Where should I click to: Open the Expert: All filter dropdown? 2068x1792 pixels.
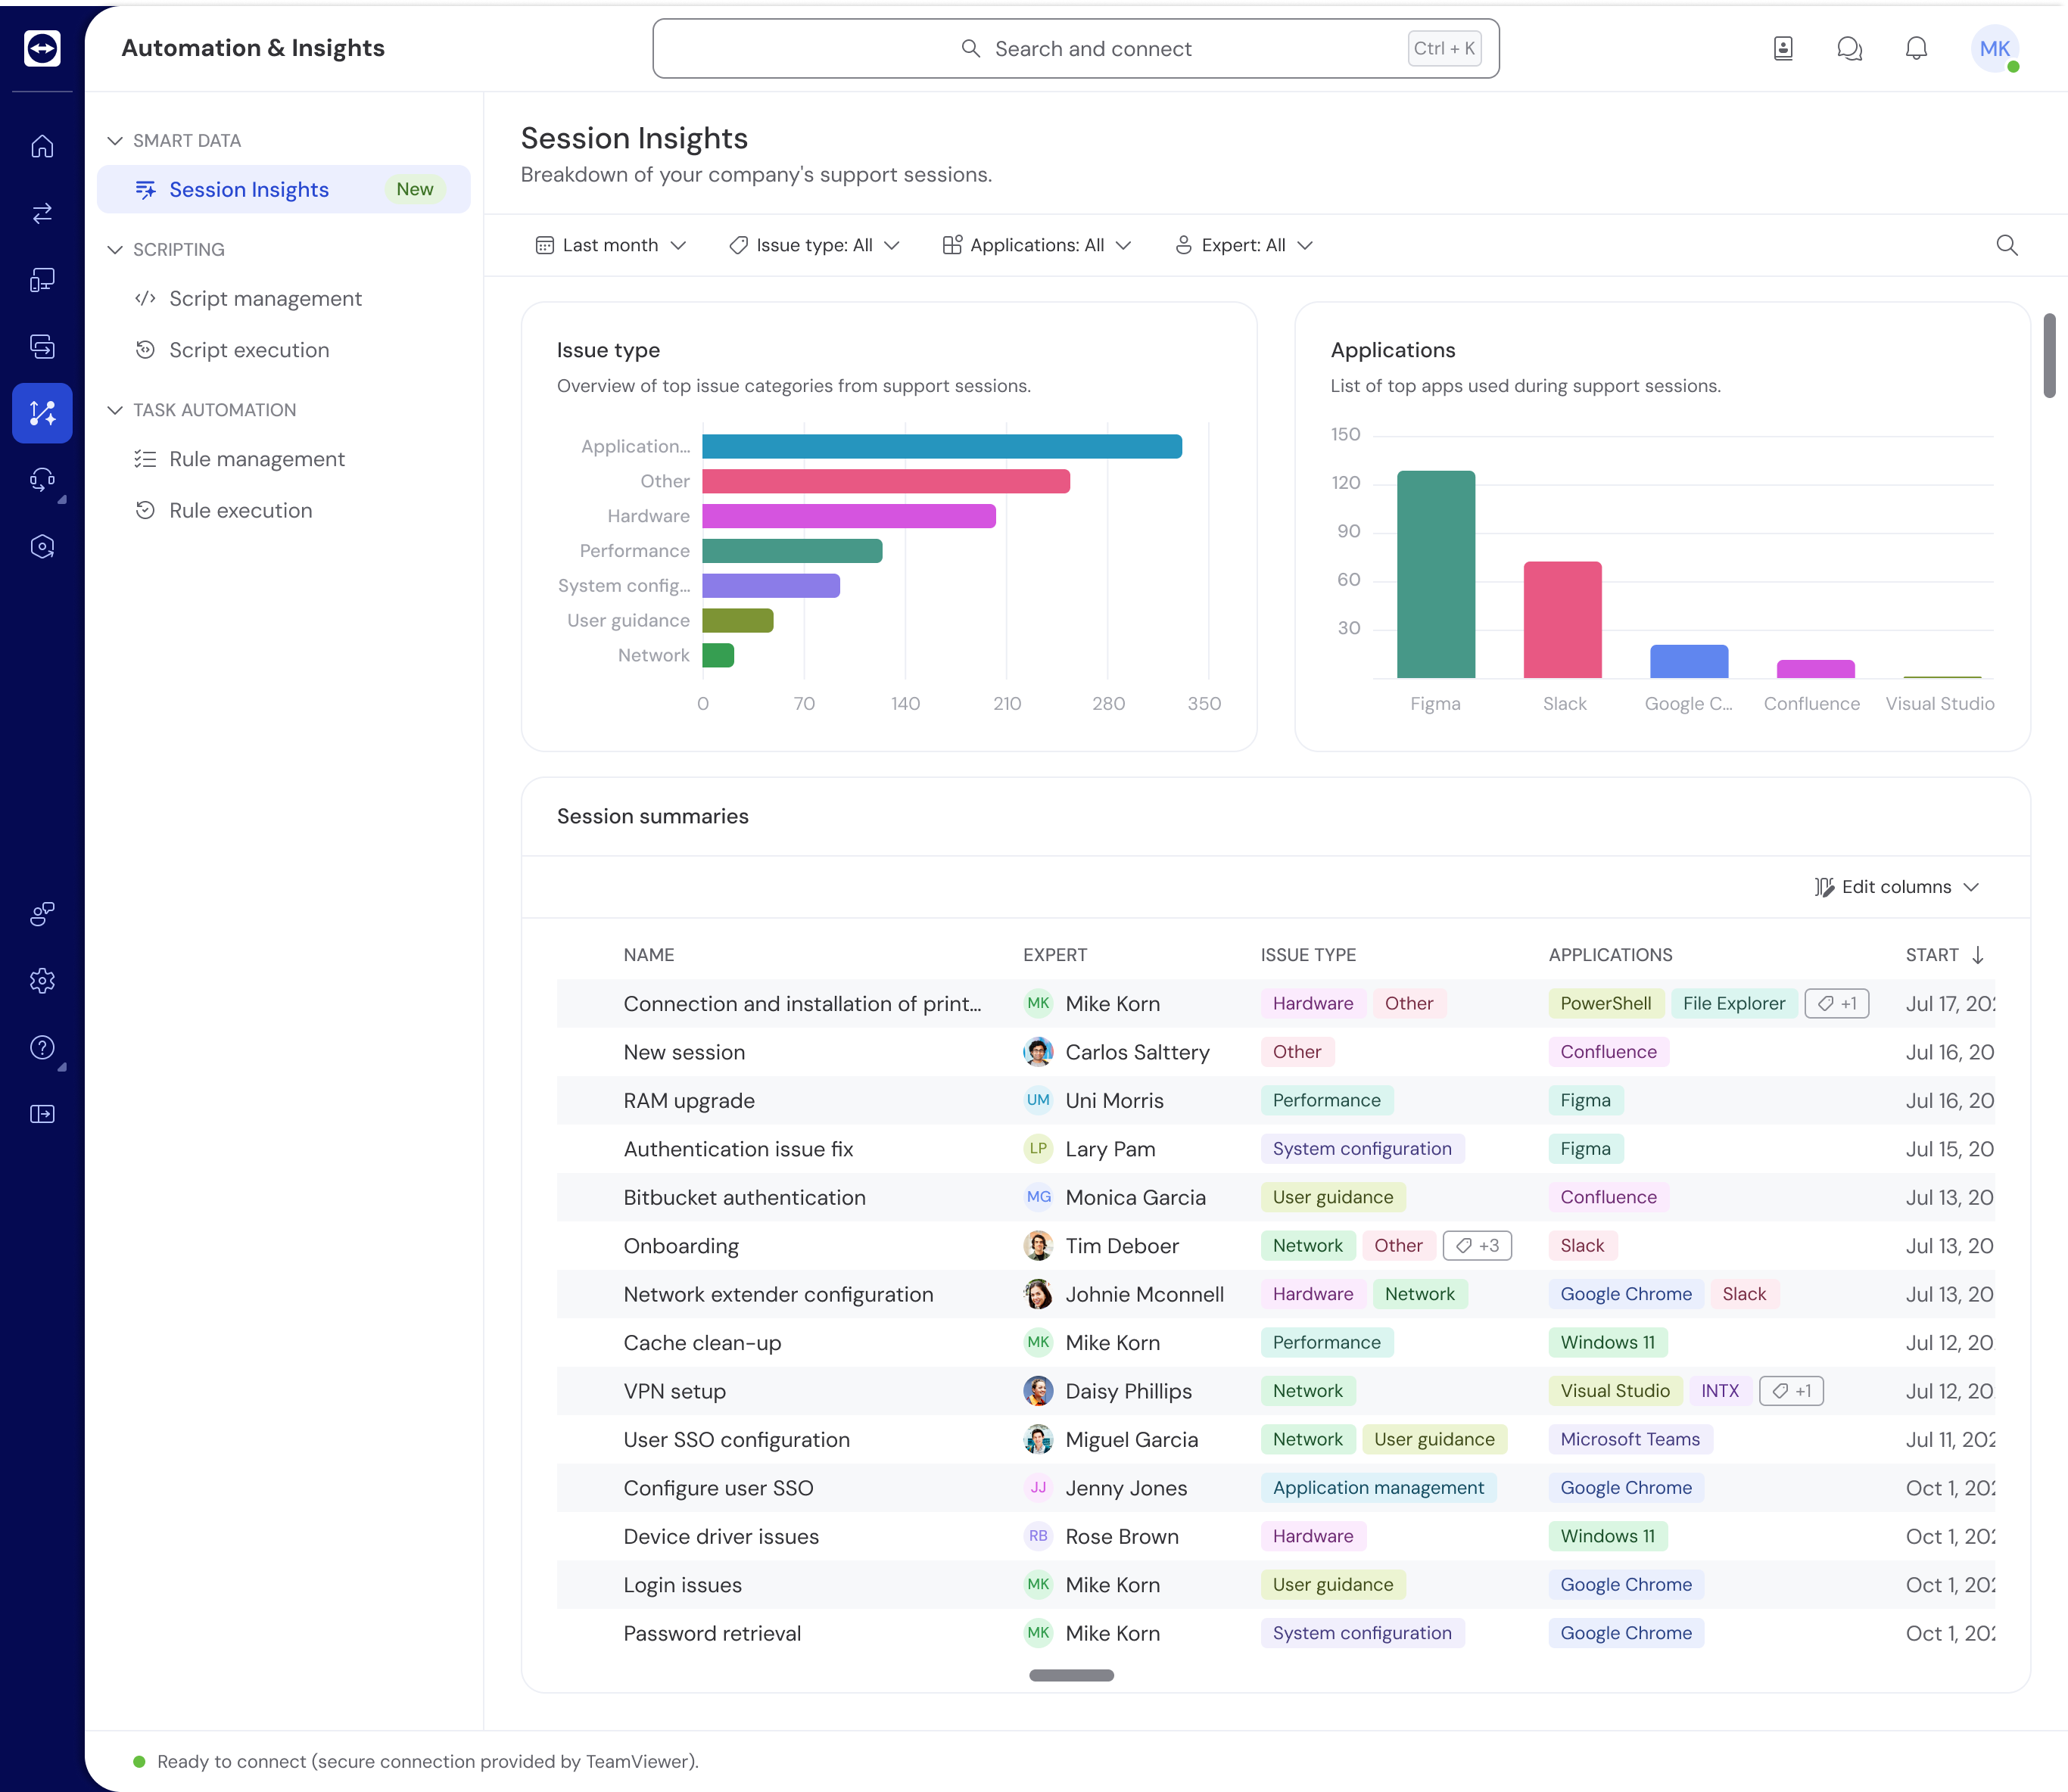[1243, 244]
